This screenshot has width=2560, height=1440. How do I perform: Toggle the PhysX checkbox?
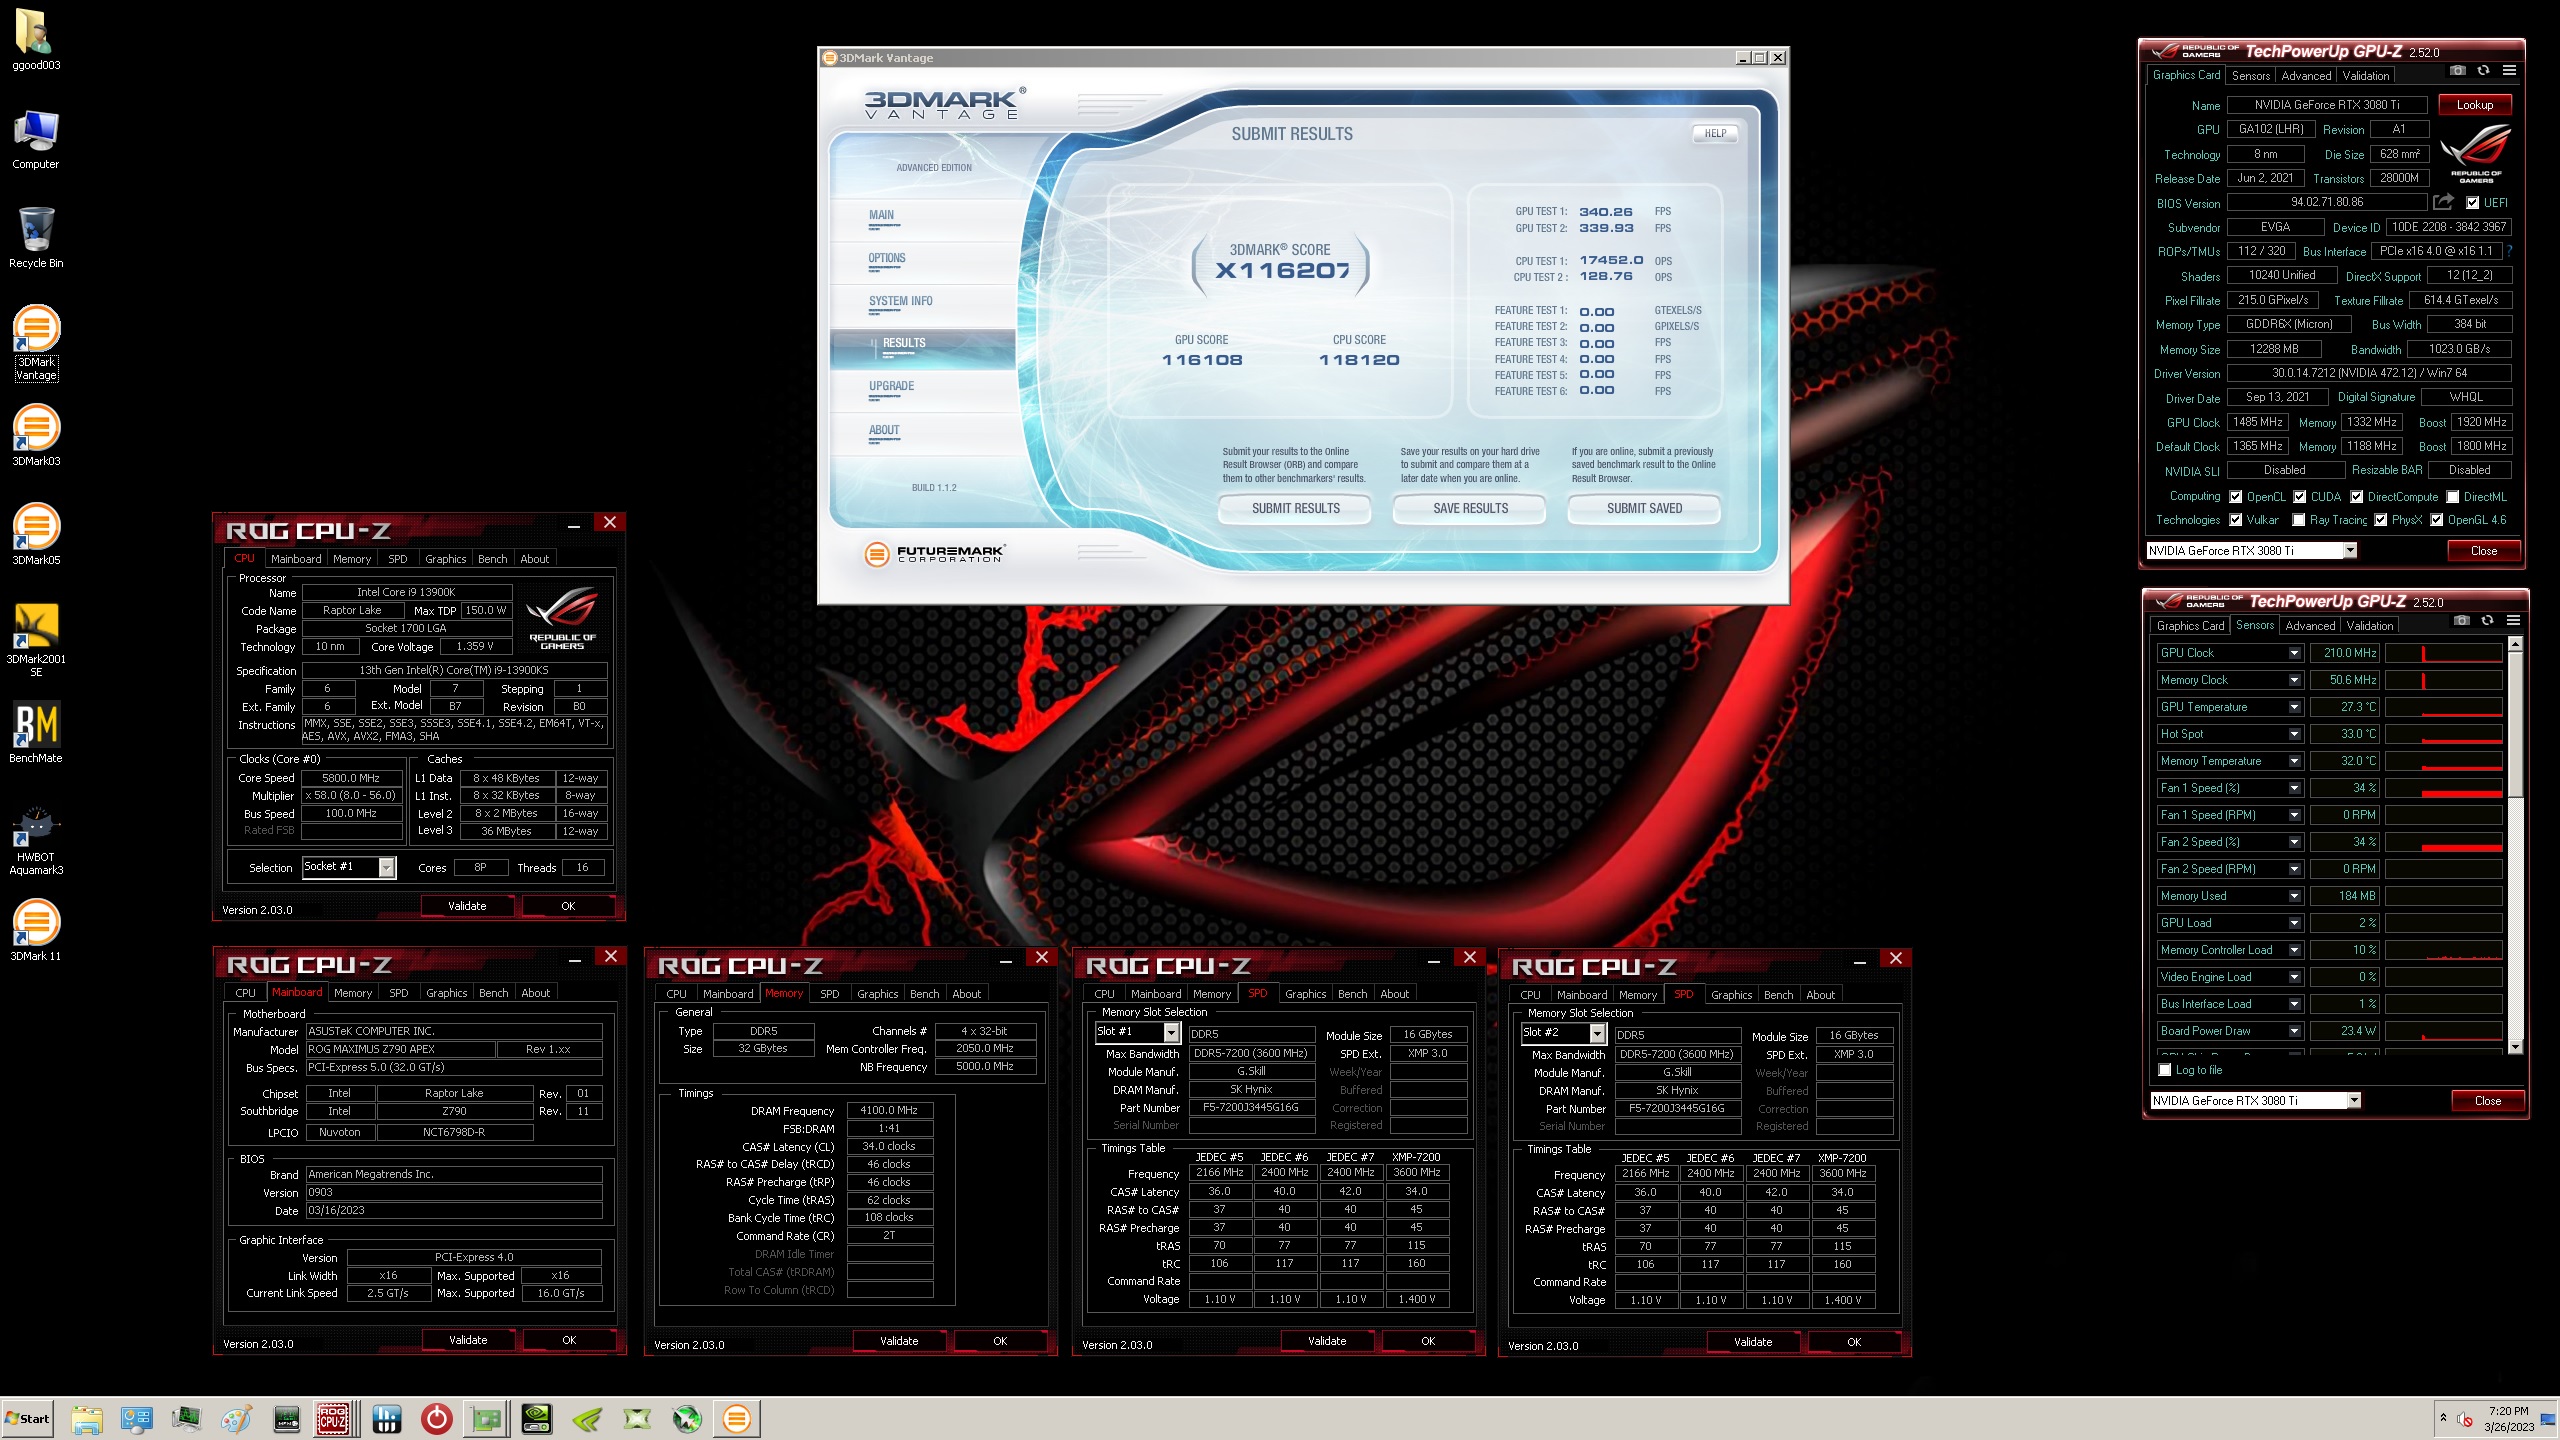[2381, 520]
